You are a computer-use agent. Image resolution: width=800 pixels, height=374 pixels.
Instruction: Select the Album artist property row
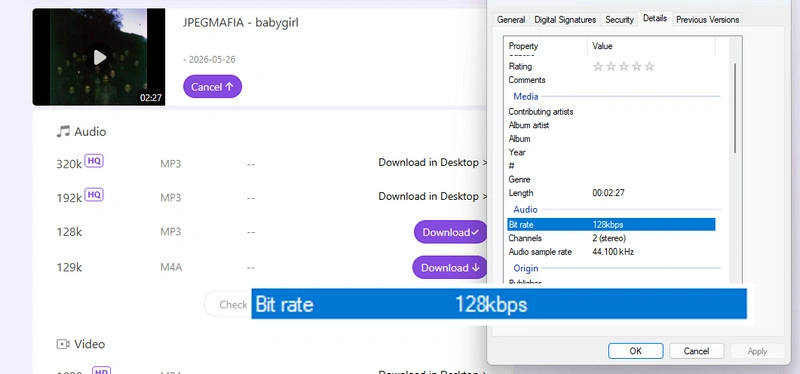click(611, 125)
